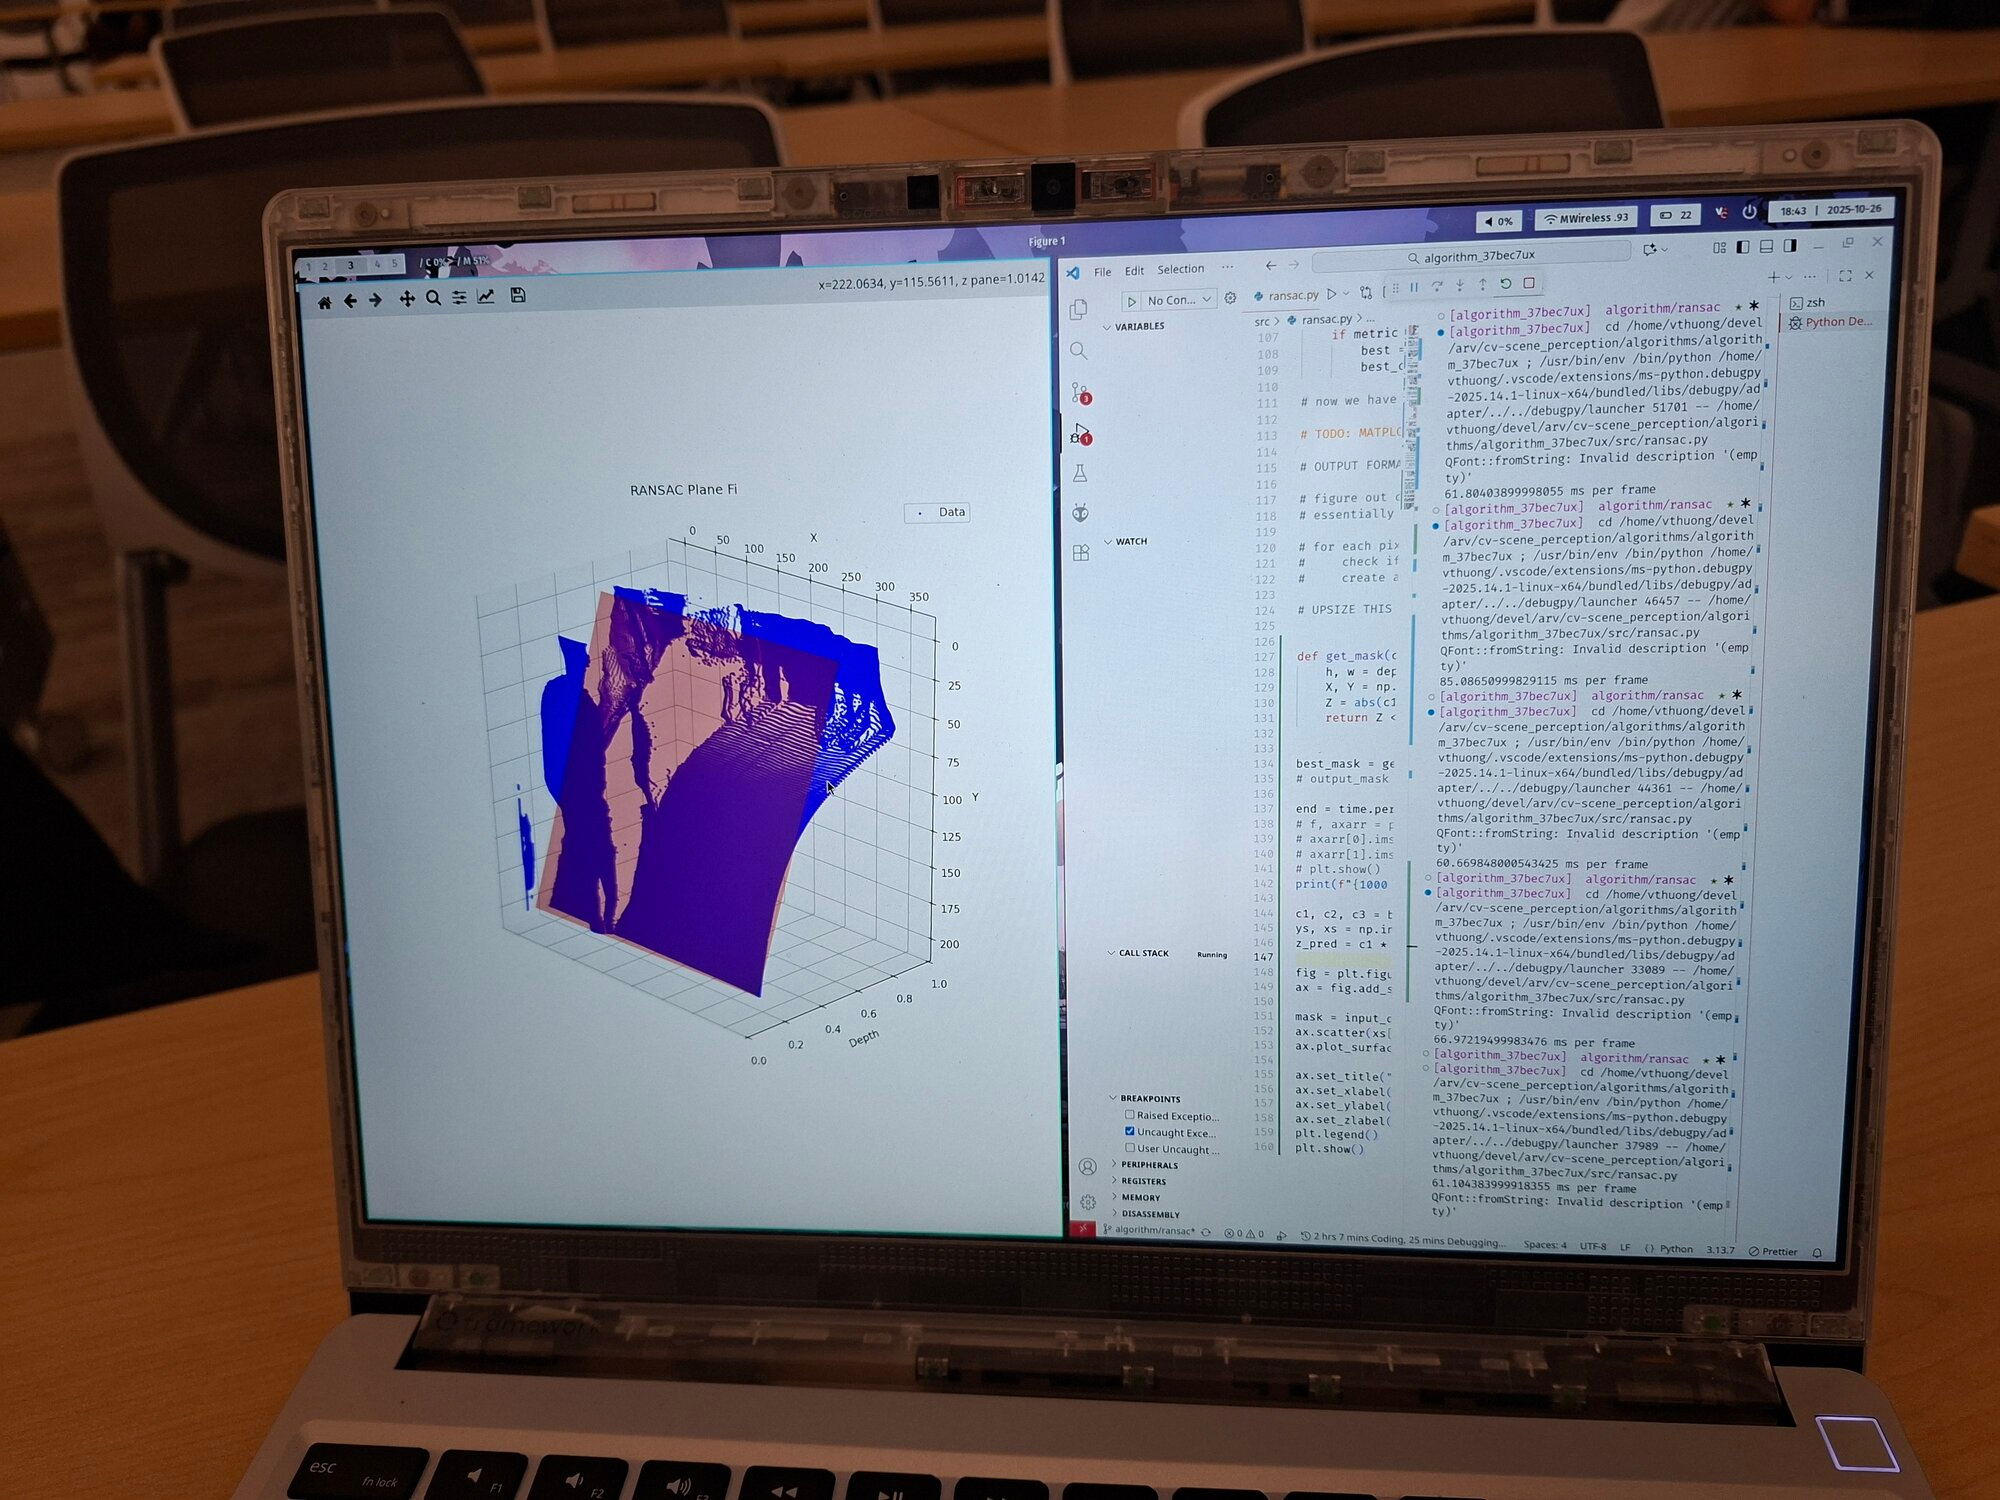The height and width of the screenshot is (1500, 2000).
Task: Open the overflow menu after Selection
Action: (x=1227, y=268)
